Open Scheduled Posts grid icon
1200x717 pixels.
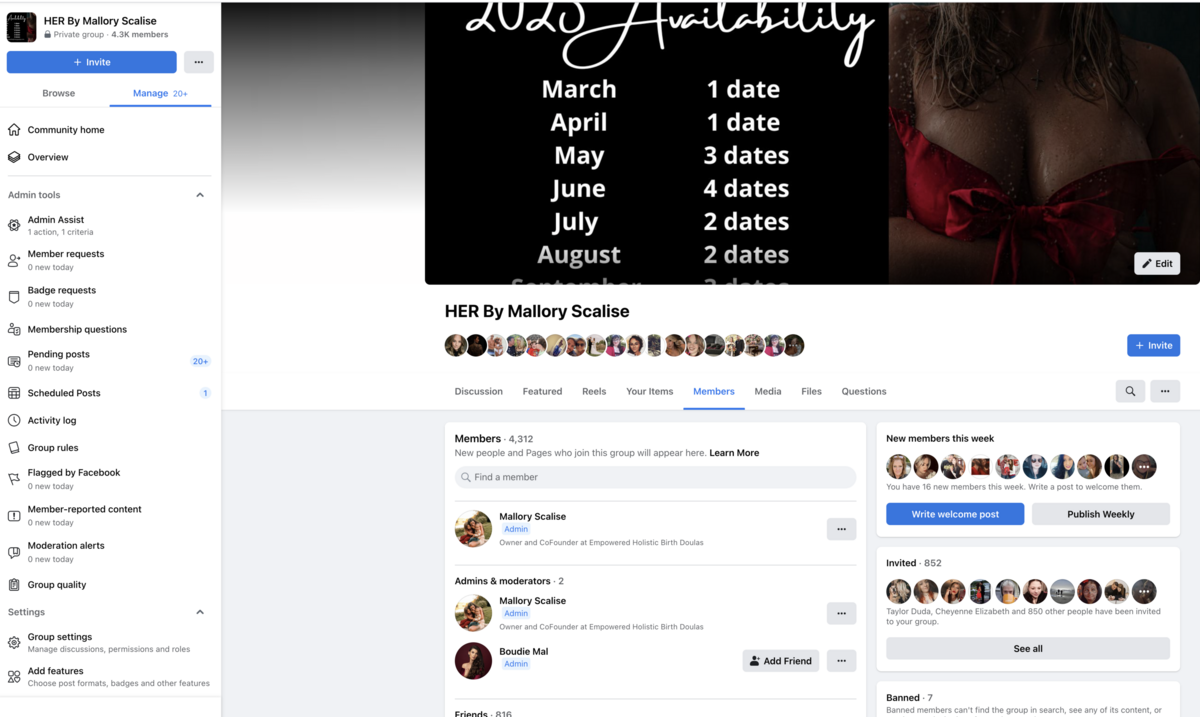point(14,393)
